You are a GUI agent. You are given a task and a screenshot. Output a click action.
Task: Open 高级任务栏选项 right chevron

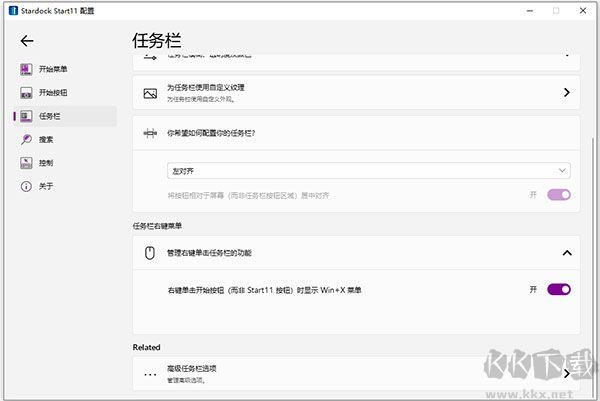(567, 373)
